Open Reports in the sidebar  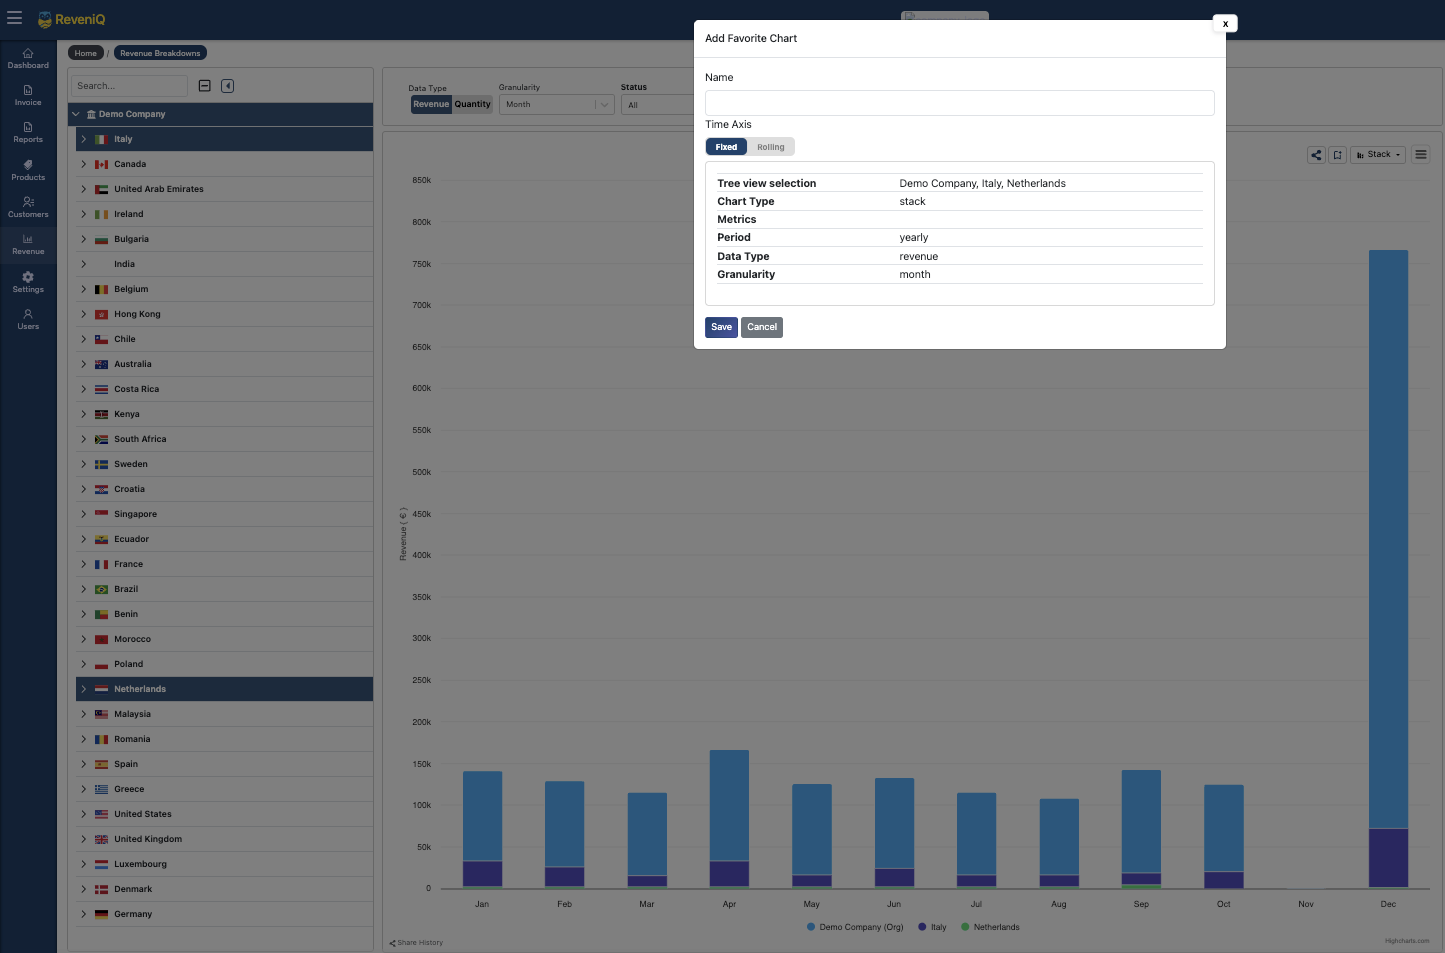(x=28, y=132)
